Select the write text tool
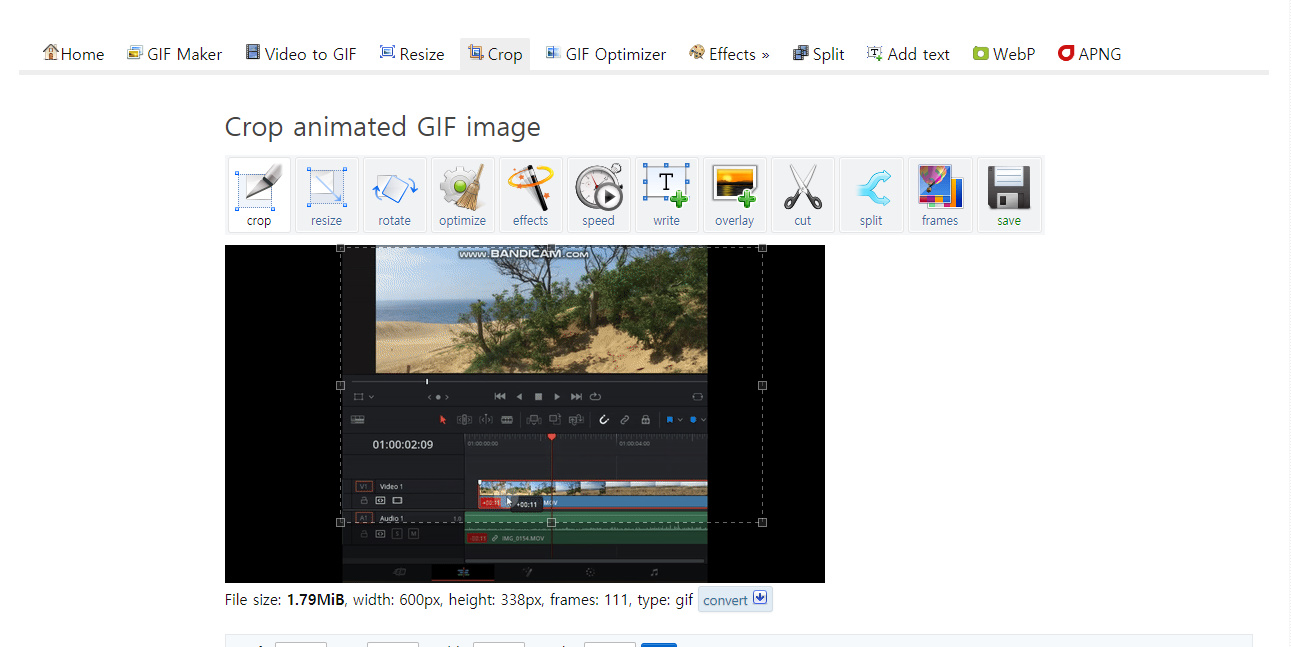This screenshot has width=1291, height=647. coord(667,195)
